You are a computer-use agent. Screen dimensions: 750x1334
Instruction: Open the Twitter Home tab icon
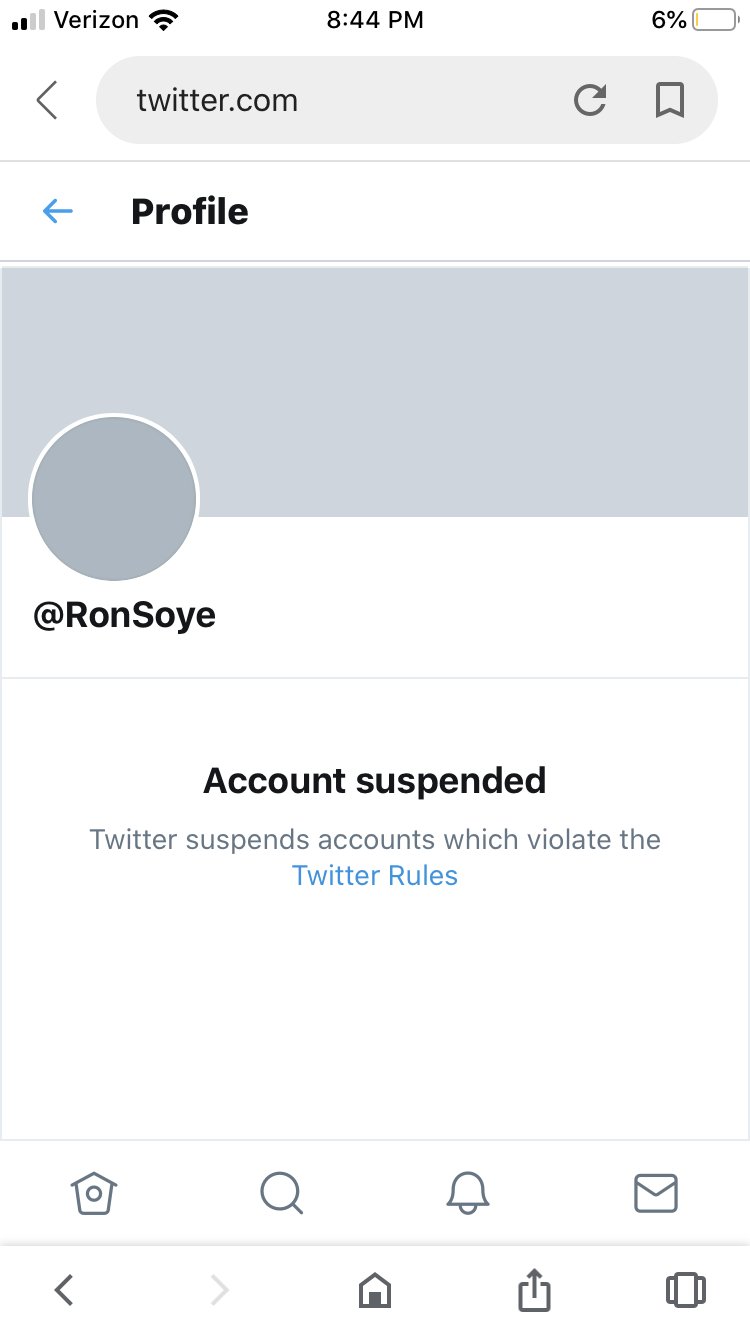click(94, 1192)
